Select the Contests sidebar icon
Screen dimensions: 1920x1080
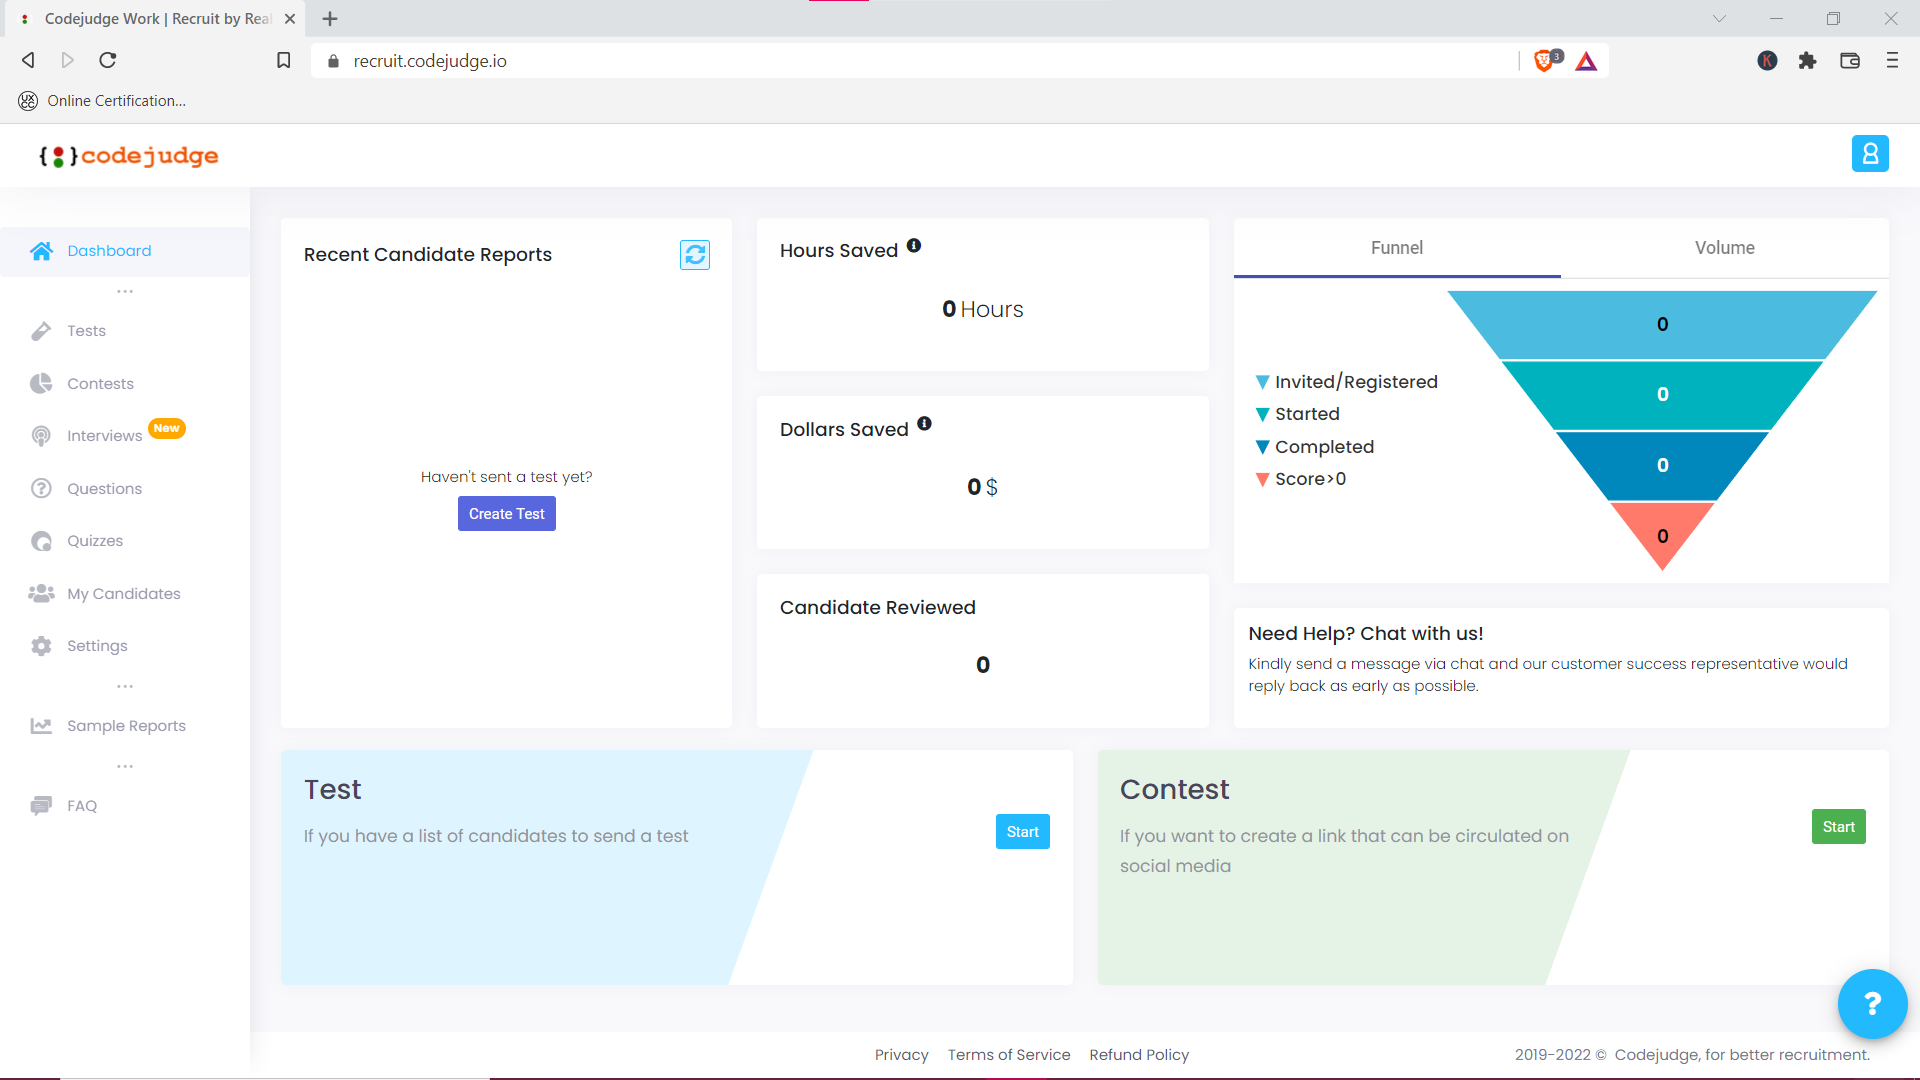coord(41,383)
